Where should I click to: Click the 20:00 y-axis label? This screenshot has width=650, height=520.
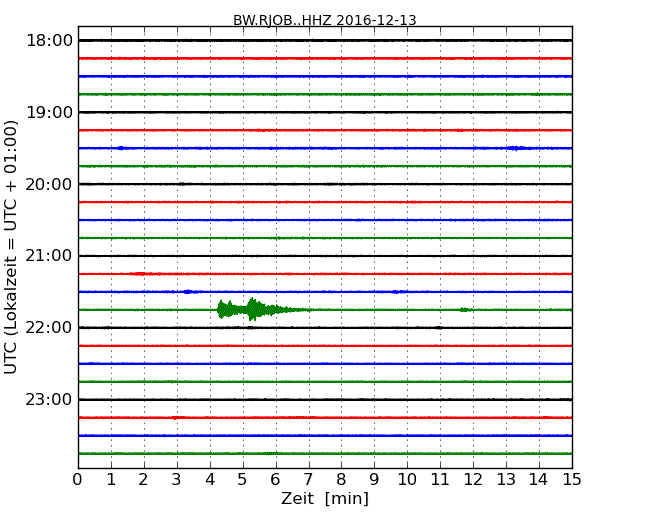49,184
